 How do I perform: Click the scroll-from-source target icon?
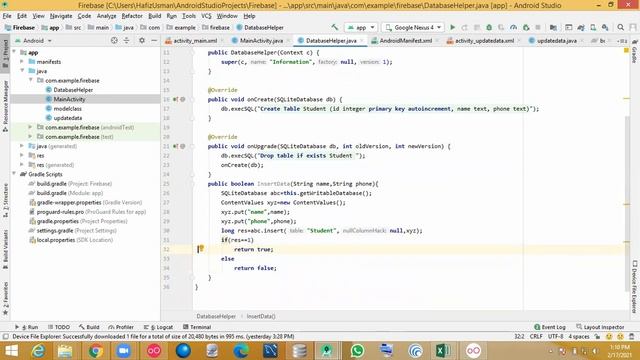pyautogui.click(x=114, y=40)
